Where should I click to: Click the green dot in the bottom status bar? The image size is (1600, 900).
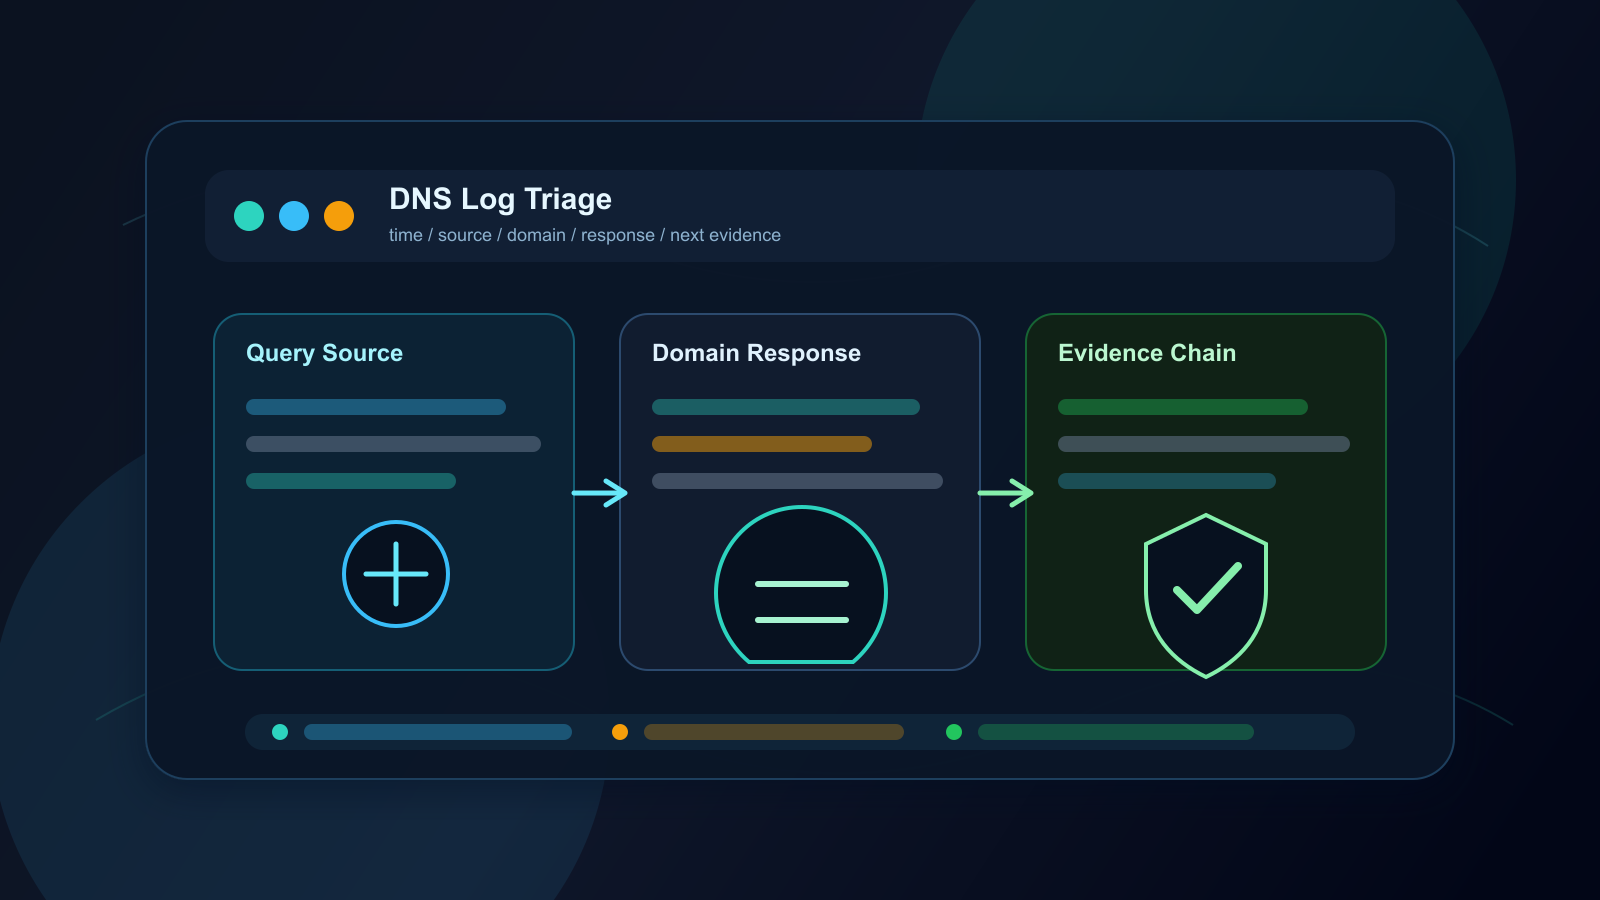(x=954, y=732)
